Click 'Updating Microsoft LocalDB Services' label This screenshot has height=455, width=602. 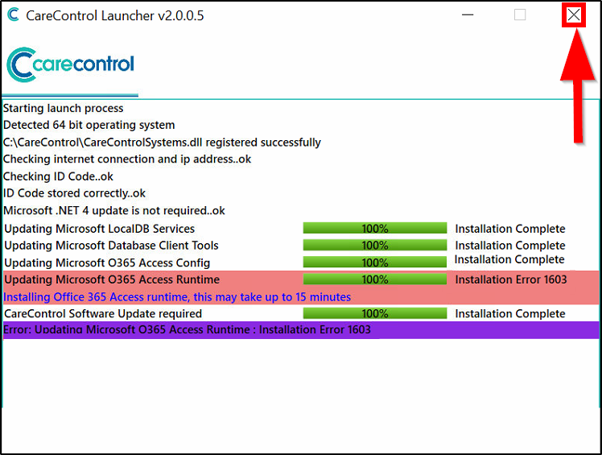(x=99, y=228)
